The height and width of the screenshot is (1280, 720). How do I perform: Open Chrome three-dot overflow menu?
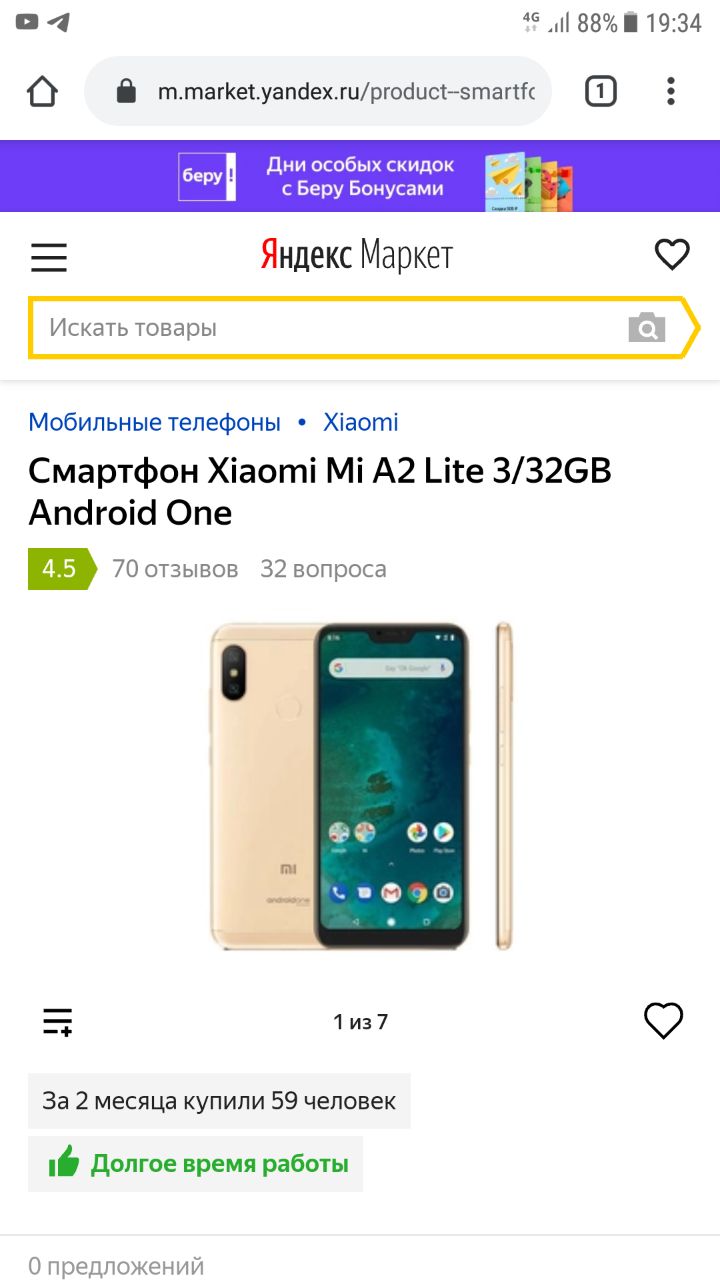(x=671, y=92)
